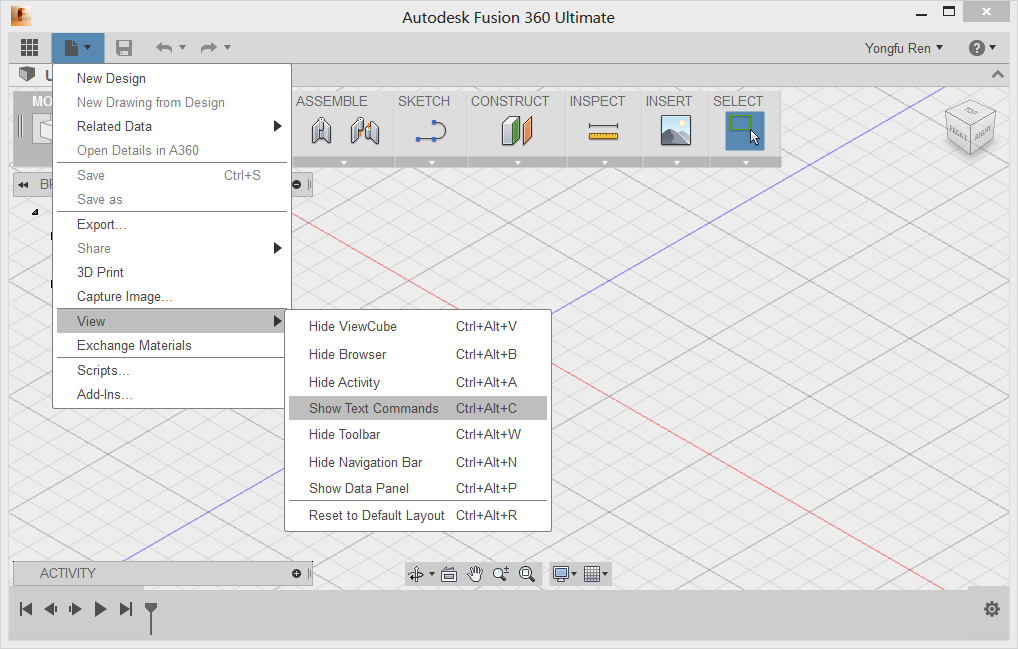Toggle Show Data Panel option
The height and width of the screenshot is (649, 1018).
click(x=418, y=488)
